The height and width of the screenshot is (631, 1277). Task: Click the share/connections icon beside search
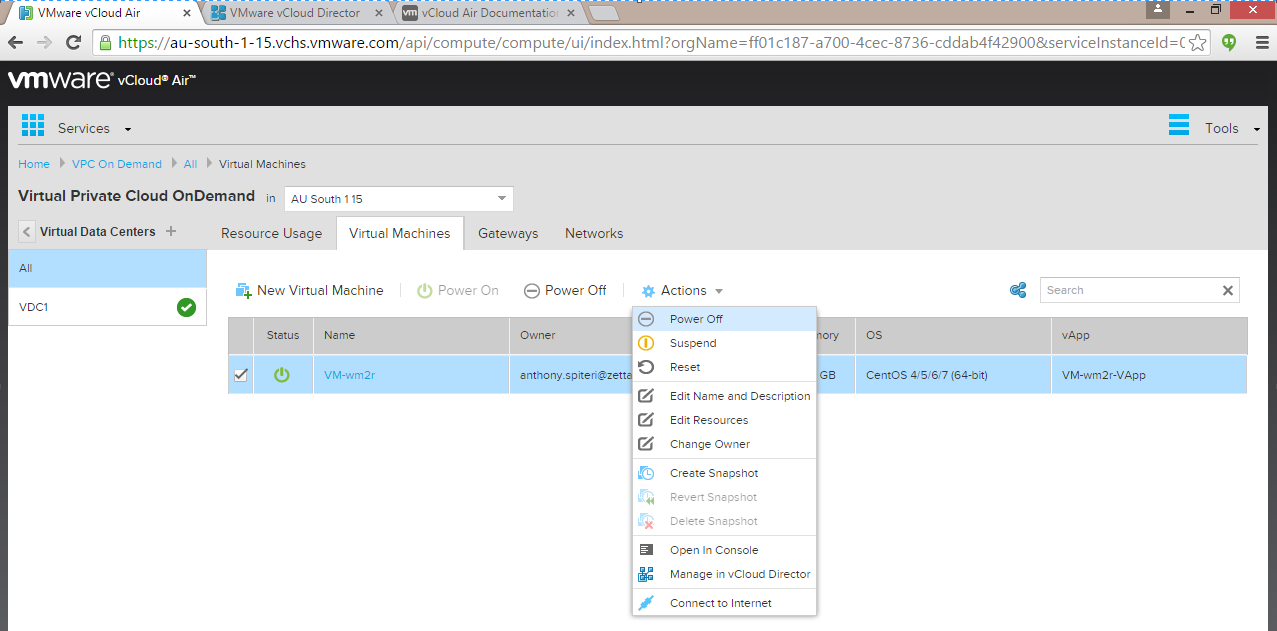click(1018, 290)
